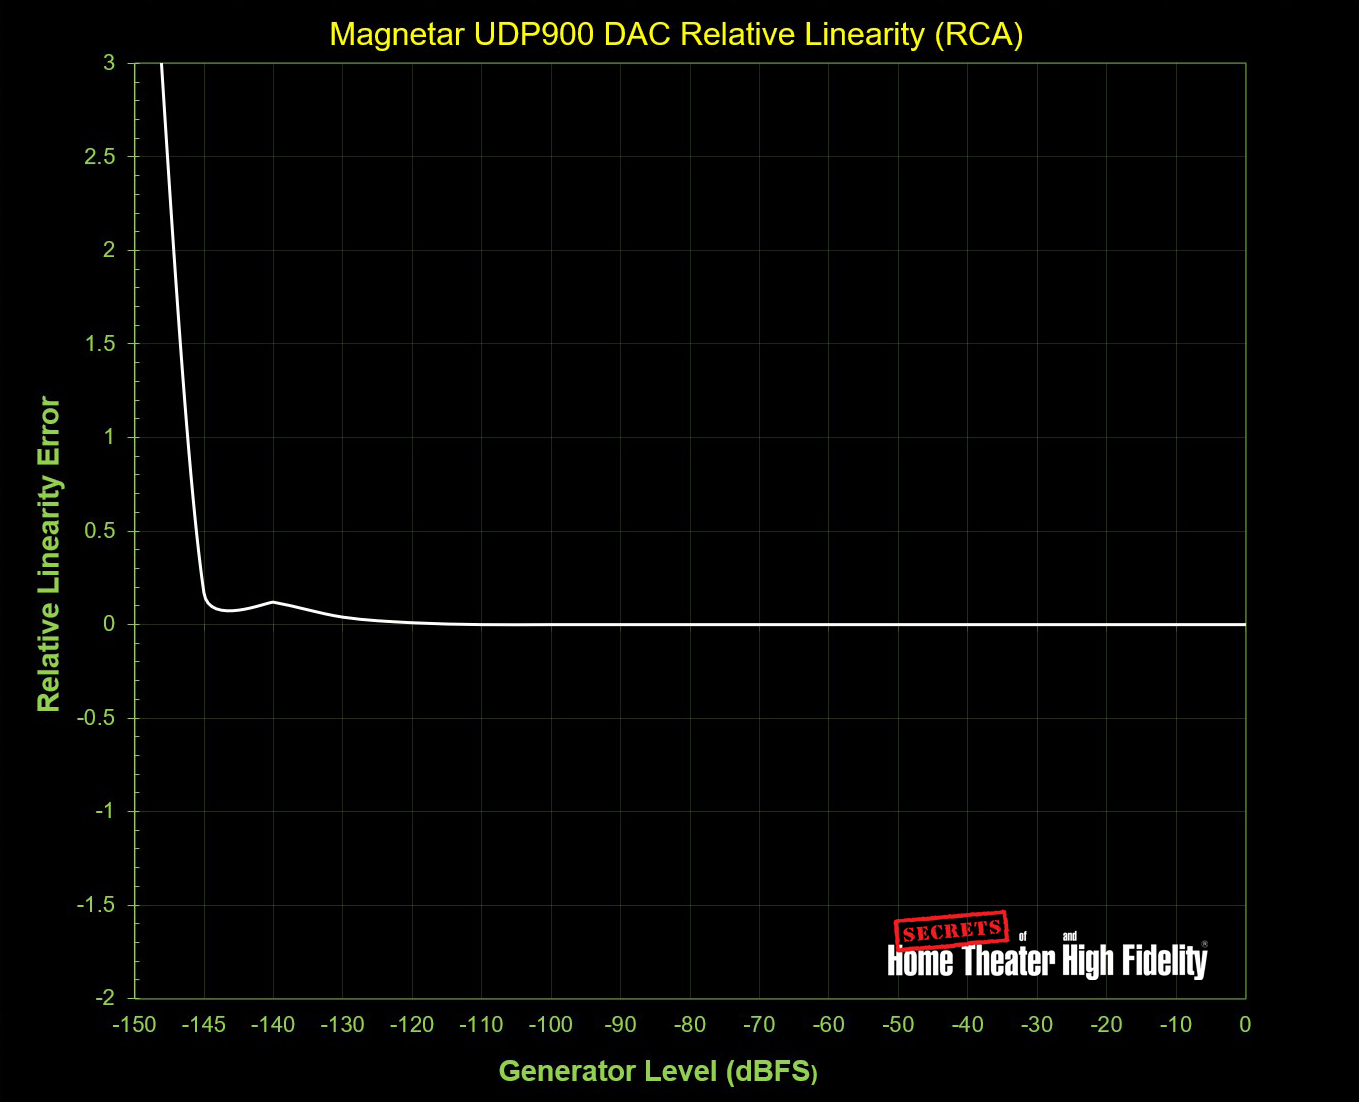Click the '0' y-axis tick label

(110, 624)
